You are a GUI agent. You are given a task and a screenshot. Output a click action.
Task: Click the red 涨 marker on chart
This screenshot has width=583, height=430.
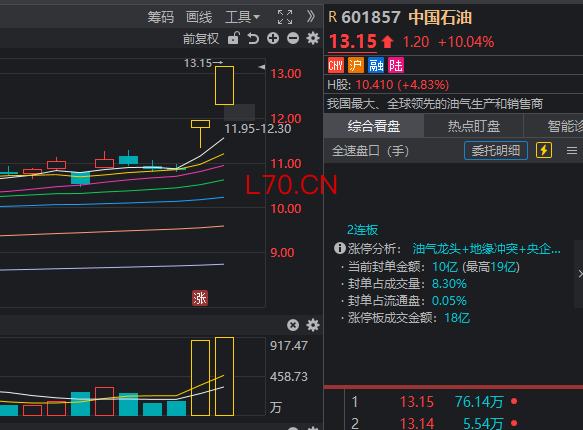(x=200, y=298)
